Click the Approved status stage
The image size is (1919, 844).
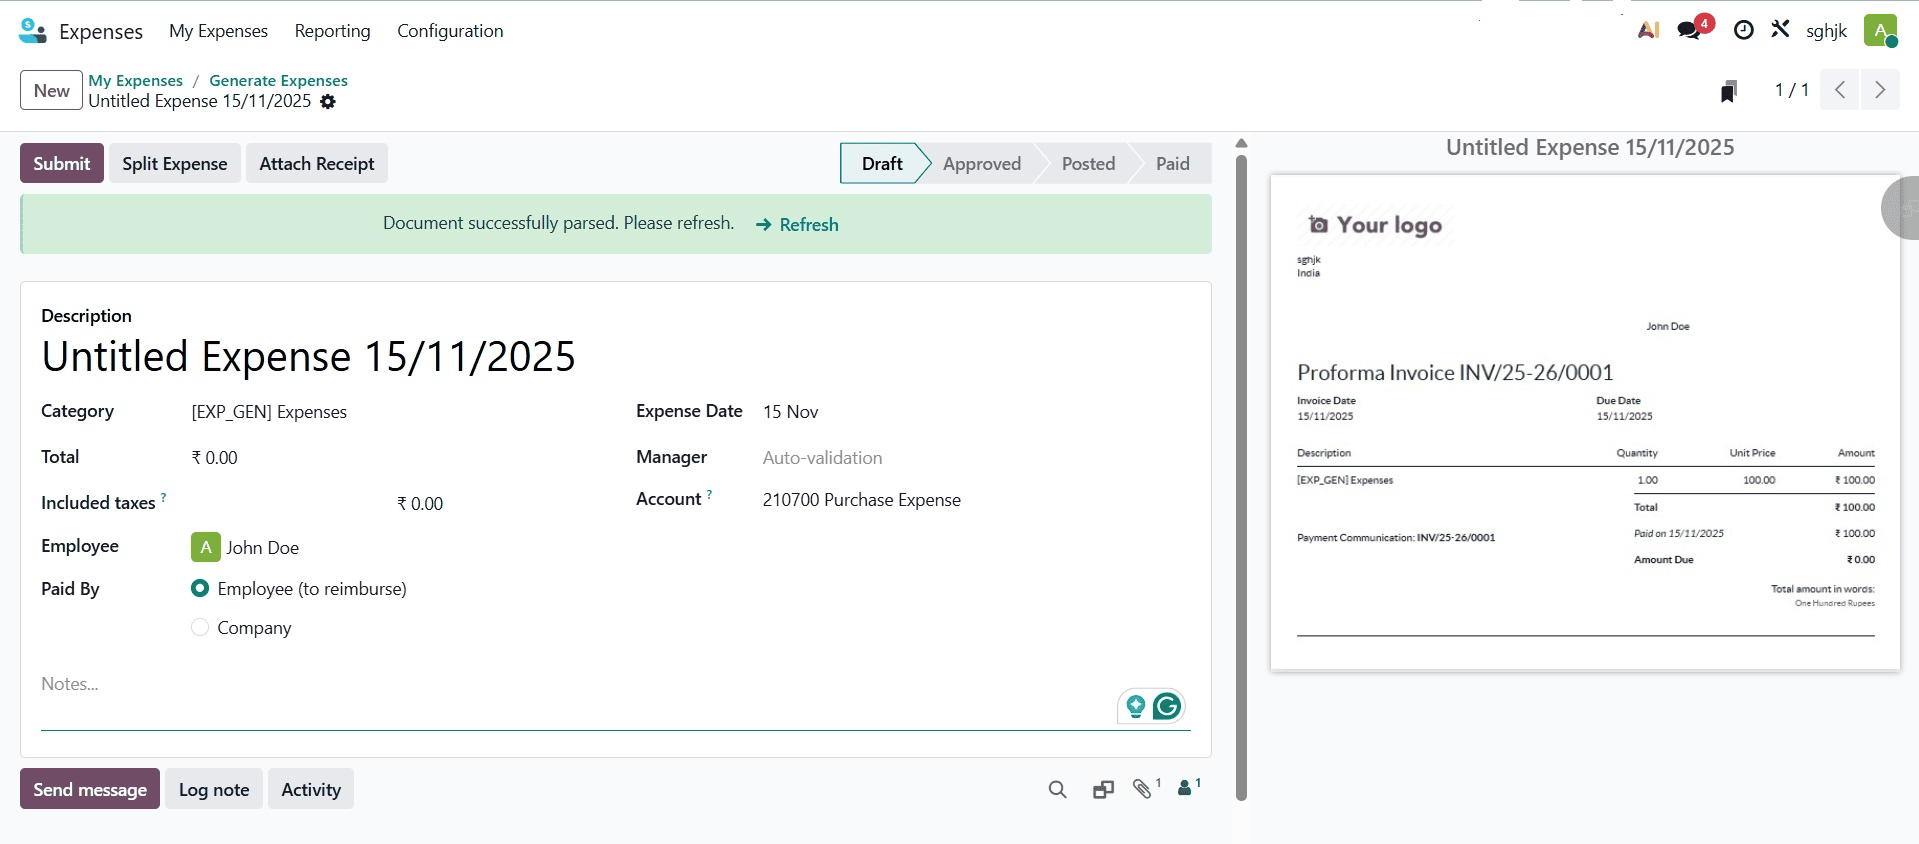pyautogui.click(x=982, y=164)
